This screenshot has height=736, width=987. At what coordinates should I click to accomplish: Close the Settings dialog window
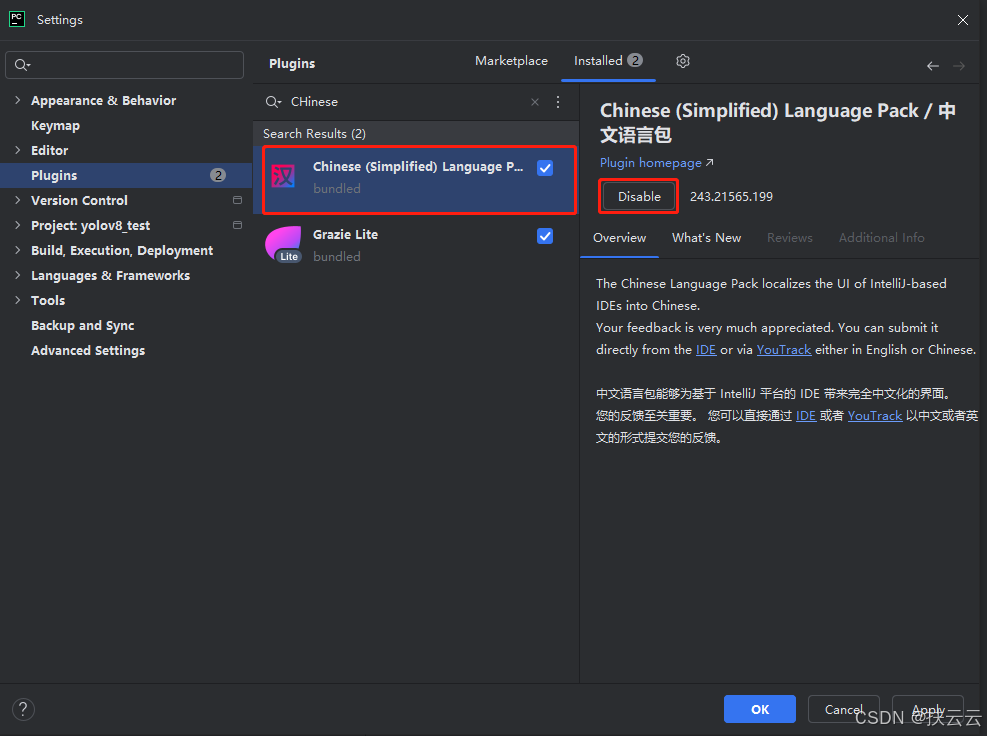962,20
